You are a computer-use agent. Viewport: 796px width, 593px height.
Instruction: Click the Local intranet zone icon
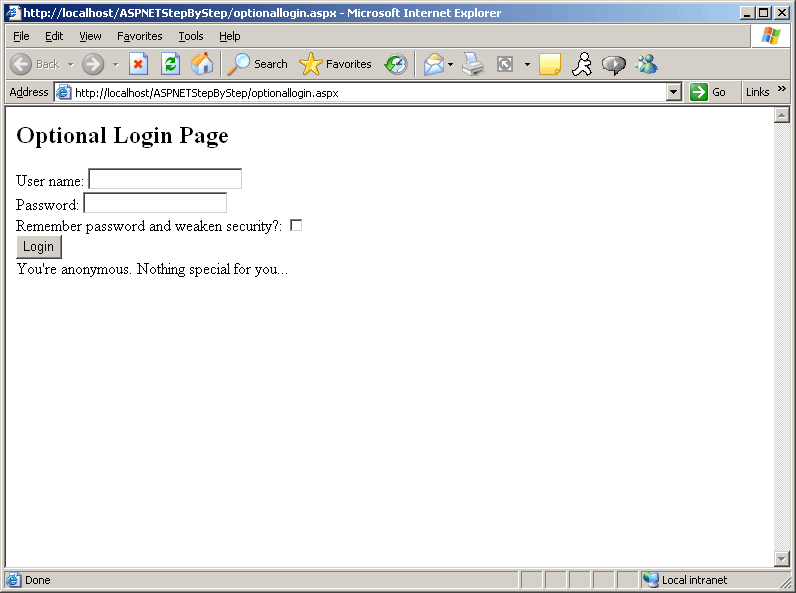(650, 580)
